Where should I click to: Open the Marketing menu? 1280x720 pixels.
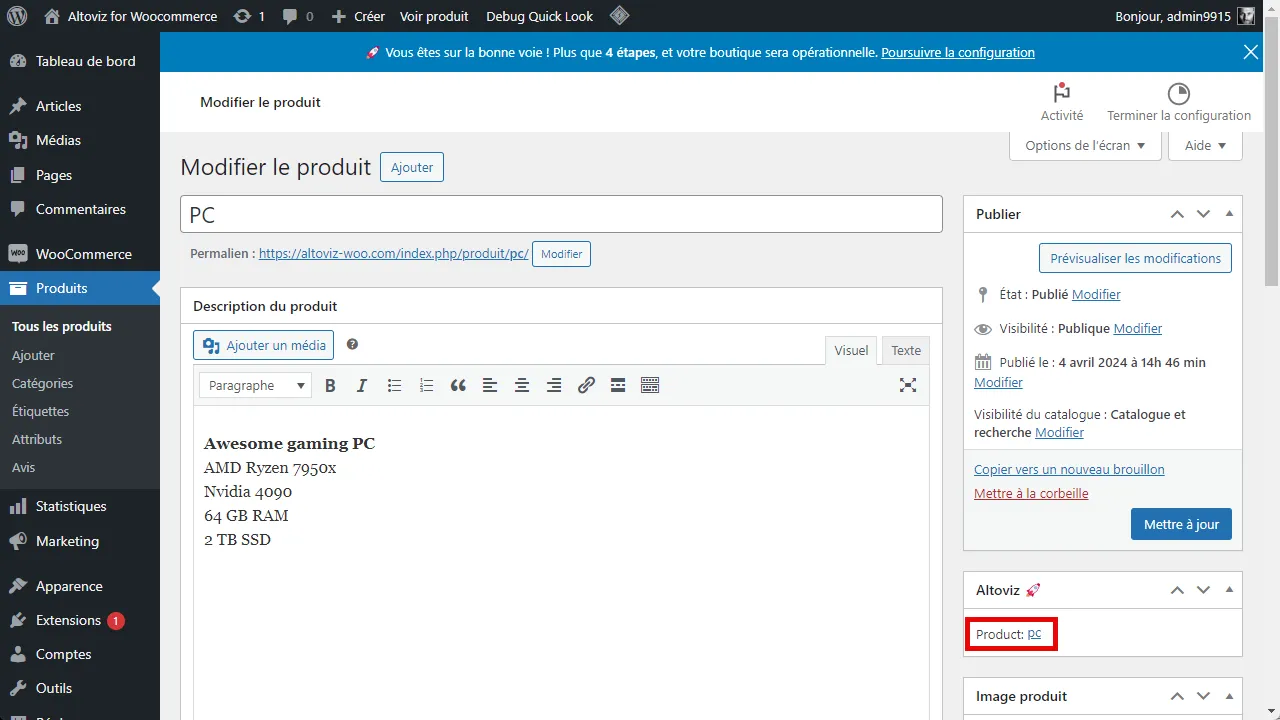(x=80, y=541)
